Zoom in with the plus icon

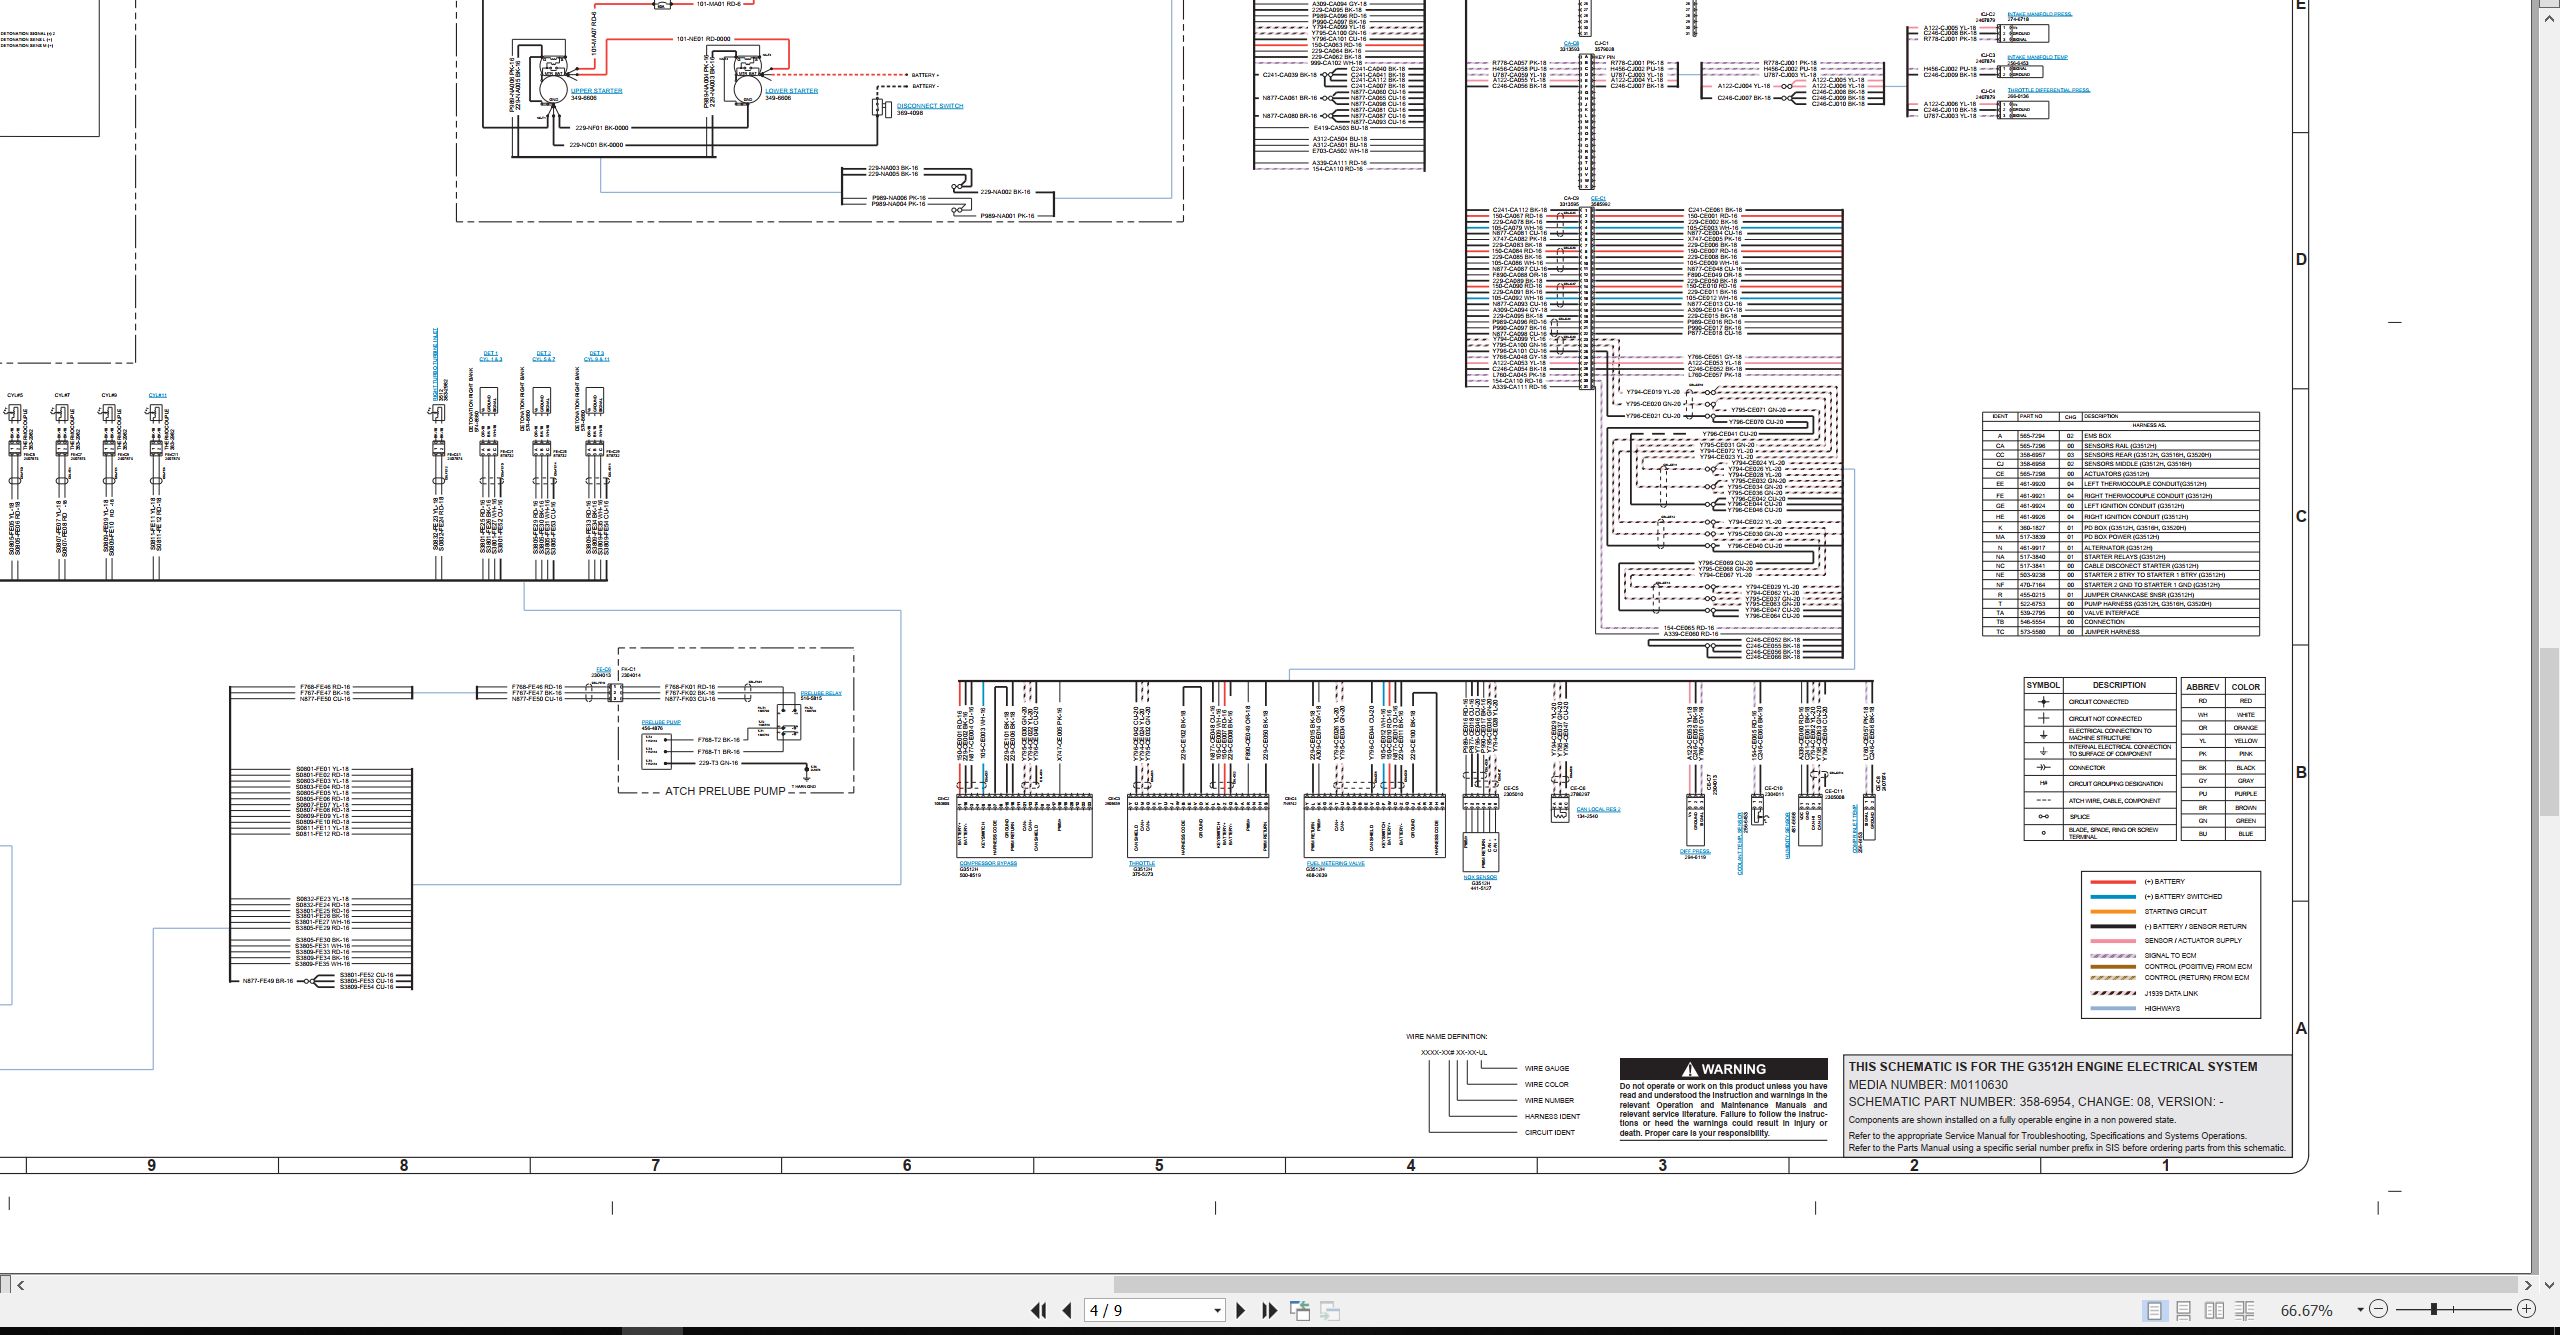pos(2527,1309)
